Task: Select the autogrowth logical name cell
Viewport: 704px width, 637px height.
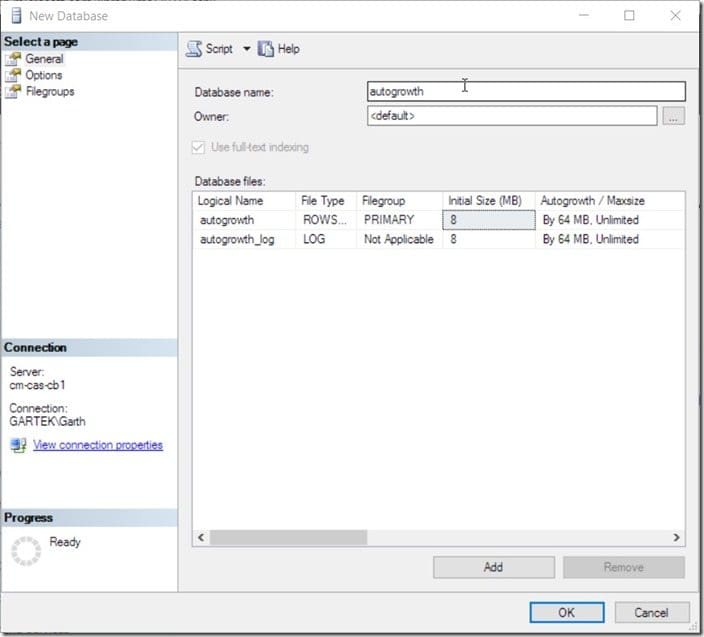Action: click(x=244, y=220)
